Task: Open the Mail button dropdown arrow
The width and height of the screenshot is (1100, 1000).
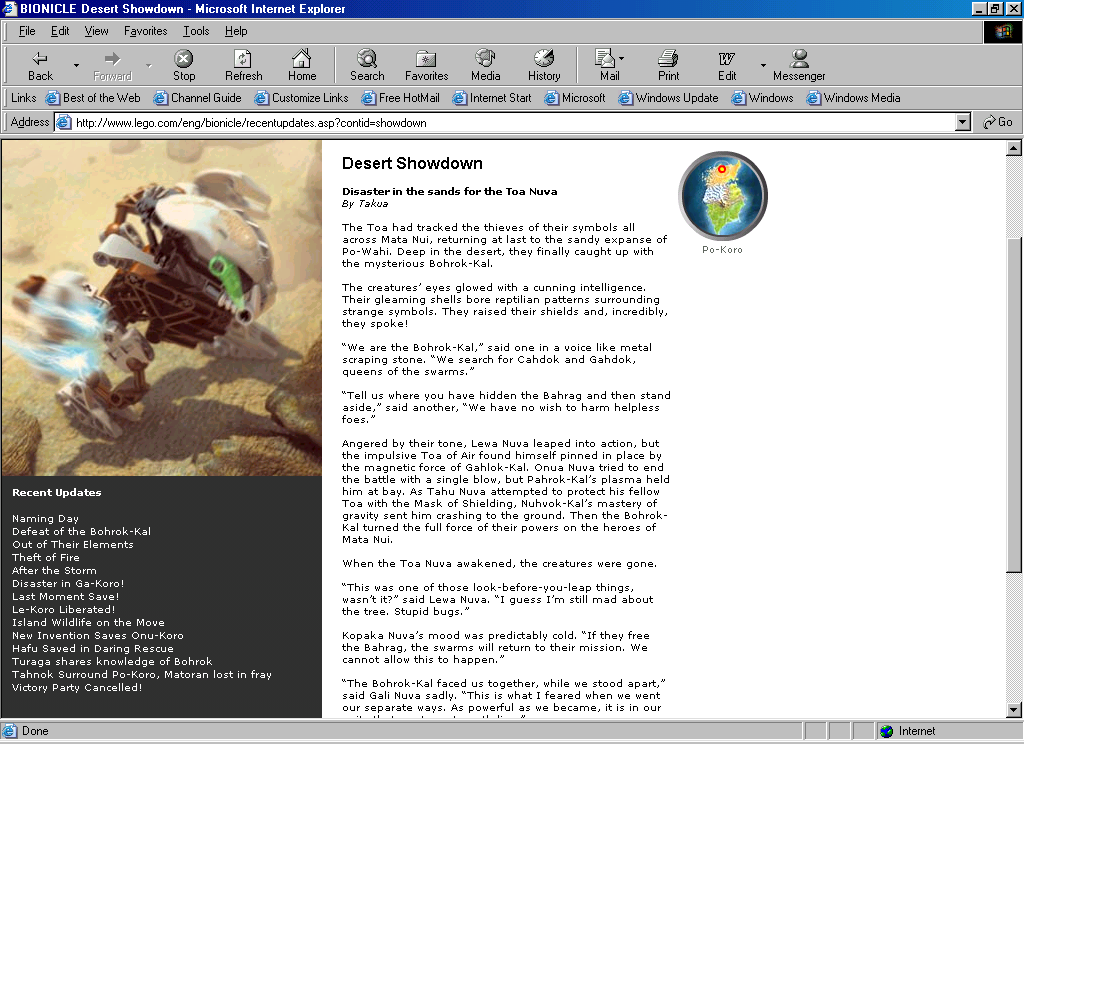Action: [622, 59]
